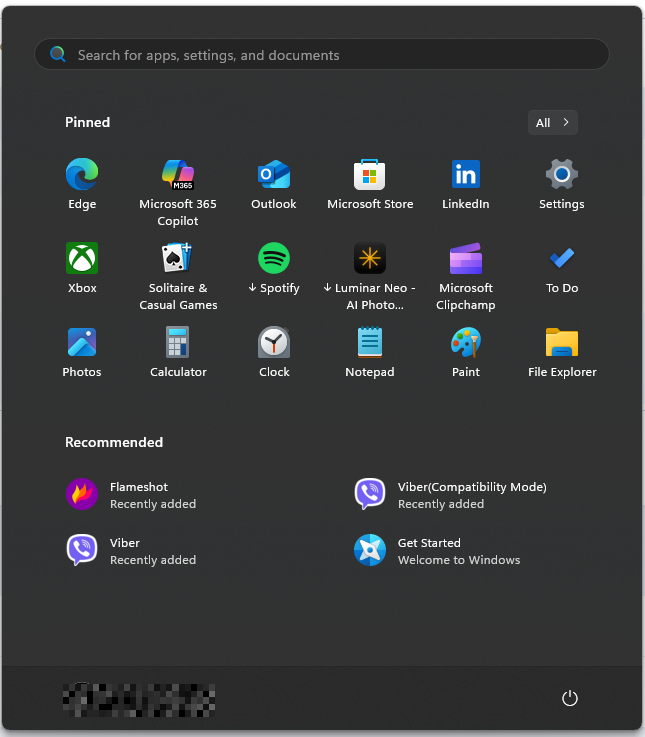Open Solitaire & Casual Games
This screenshot has height=737, width=645.
(x=178, y=276)
